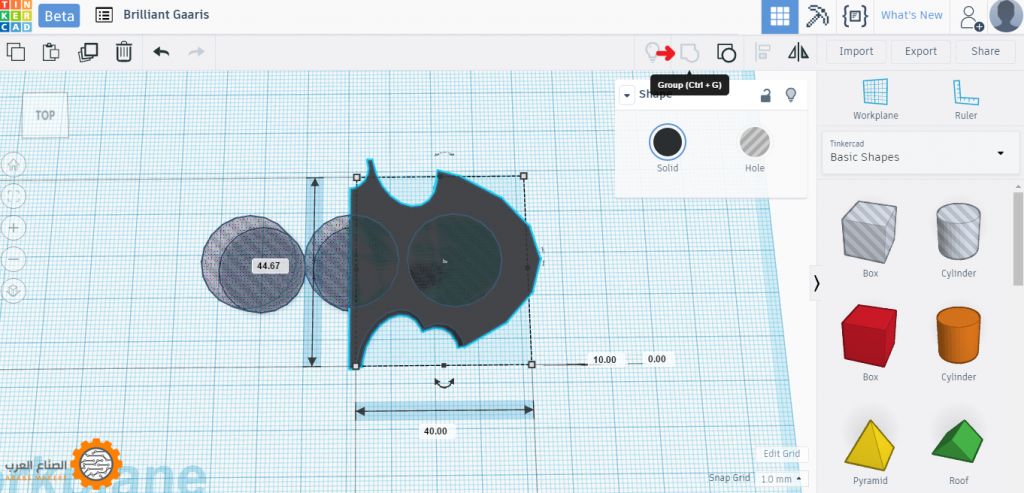Image resolution: width=1024 pixels, height=493 pixels.
Task: Redo the last action
Action: coord(197,52)
